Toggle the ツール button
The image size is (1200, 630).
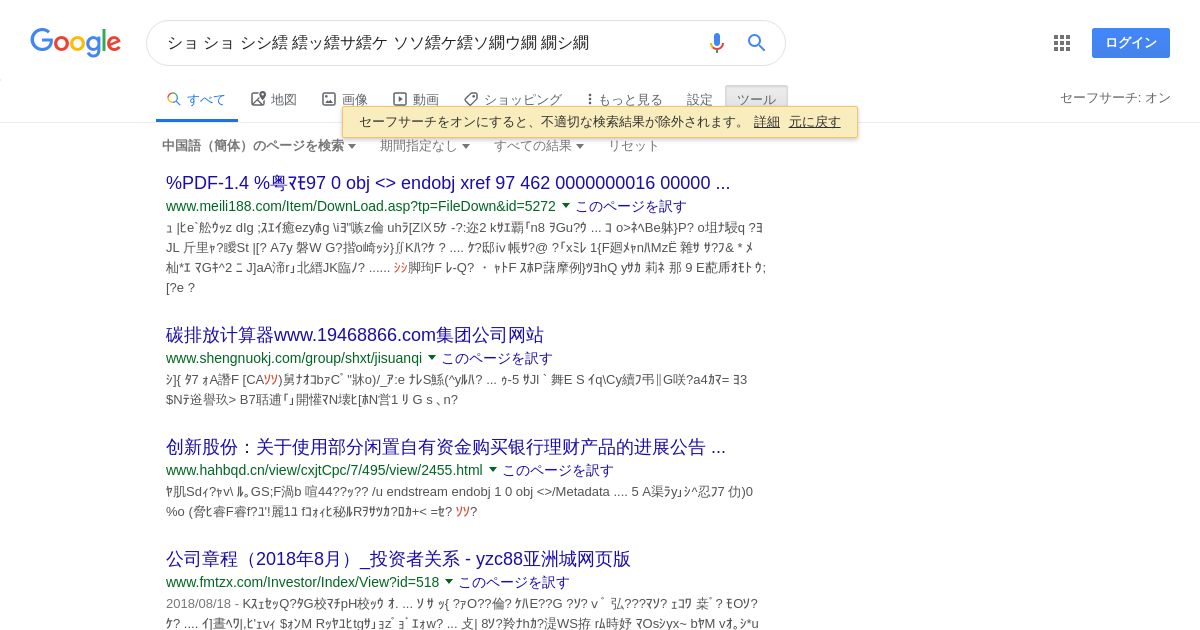point(756,99)
